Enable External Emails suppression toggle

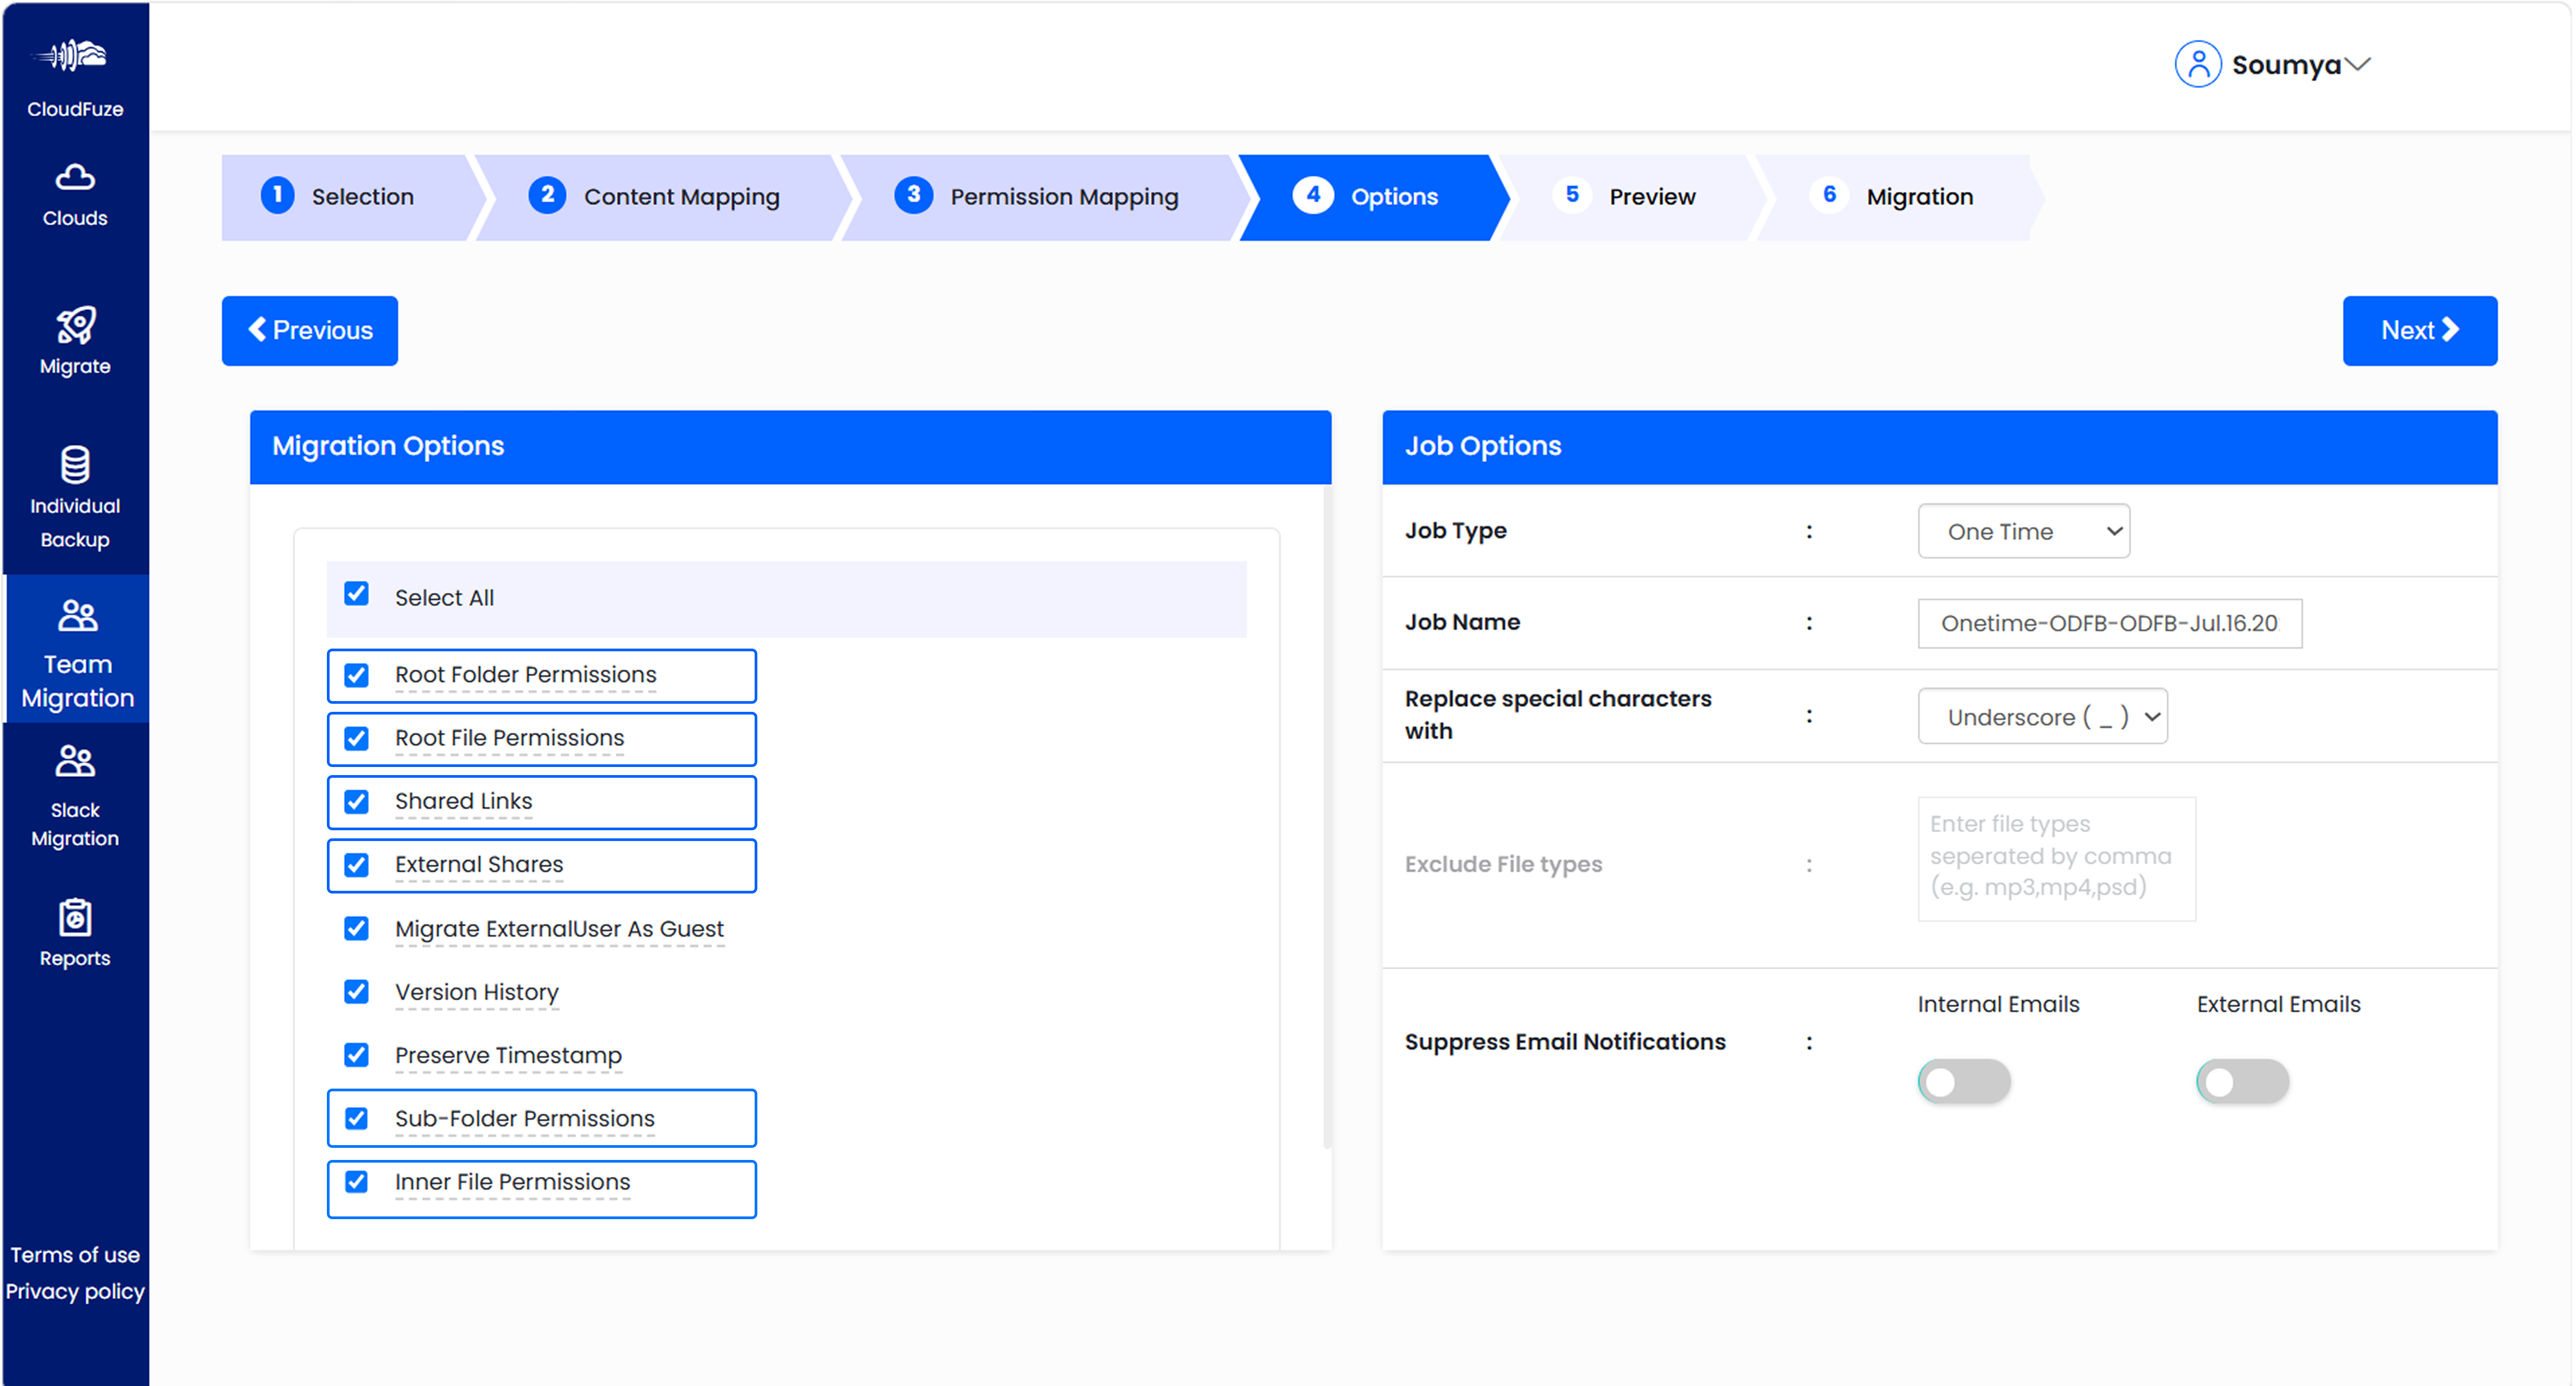pos(2242,1082)
